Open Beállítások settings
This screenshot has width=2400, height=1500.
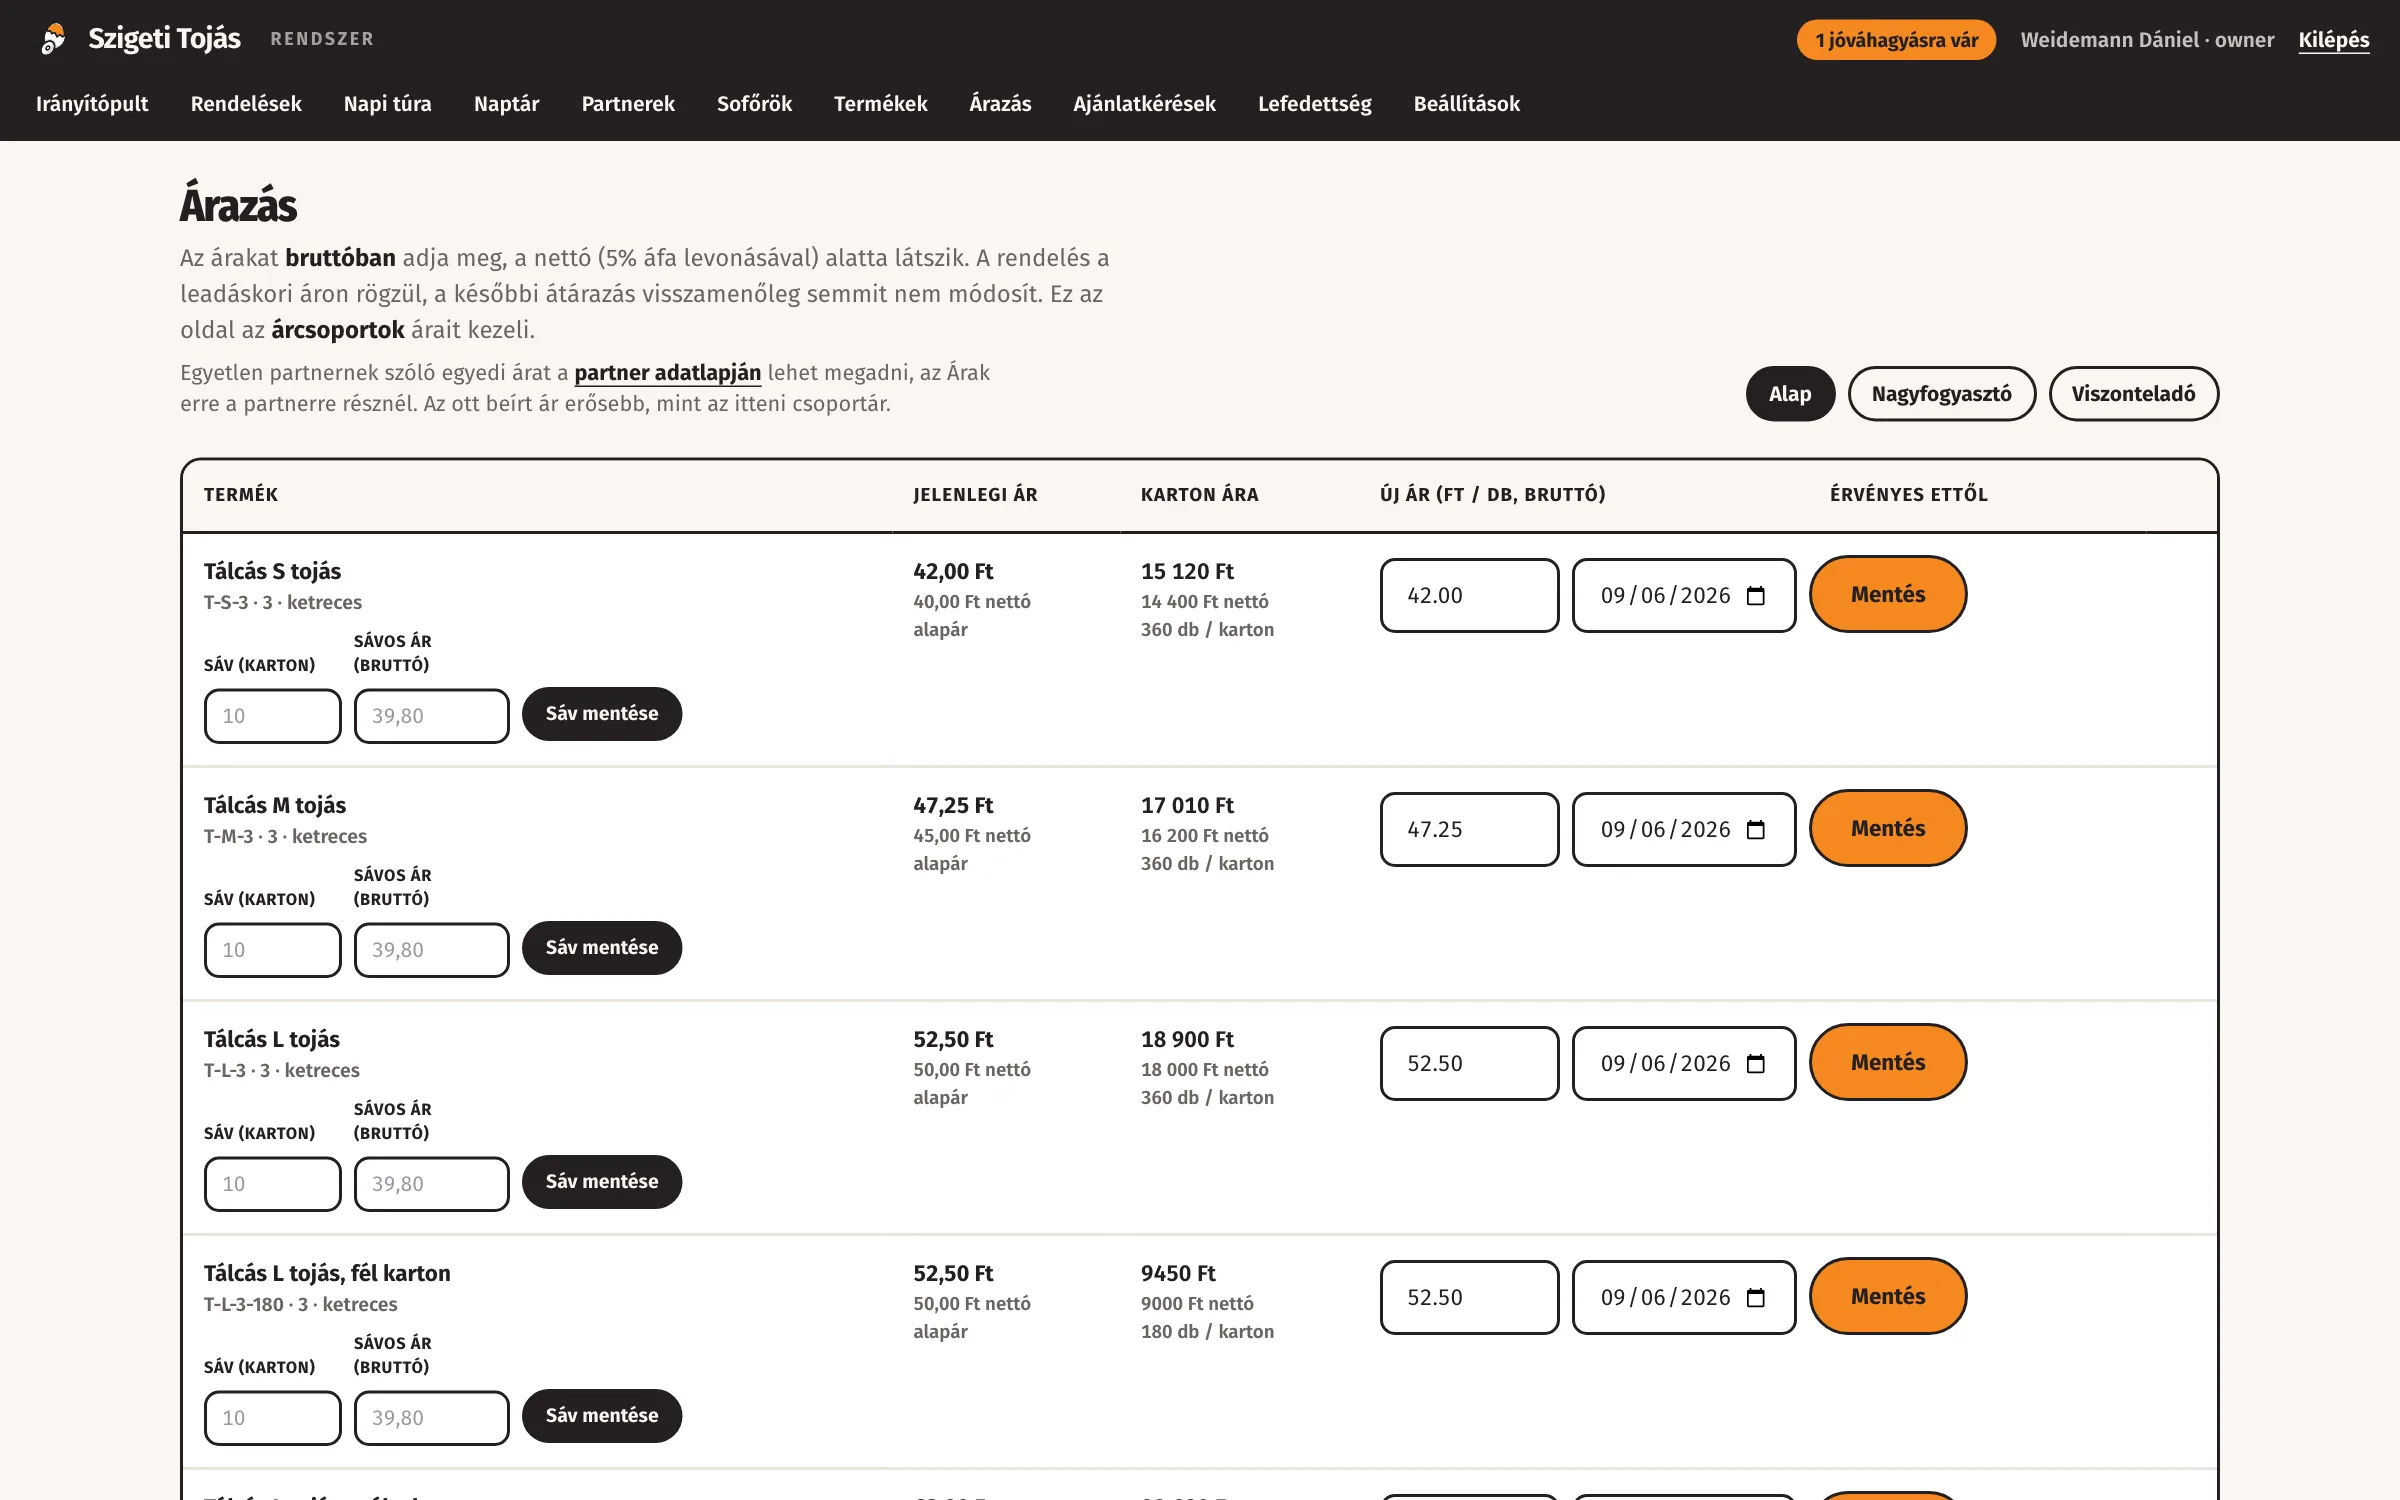pos(1466,104)
